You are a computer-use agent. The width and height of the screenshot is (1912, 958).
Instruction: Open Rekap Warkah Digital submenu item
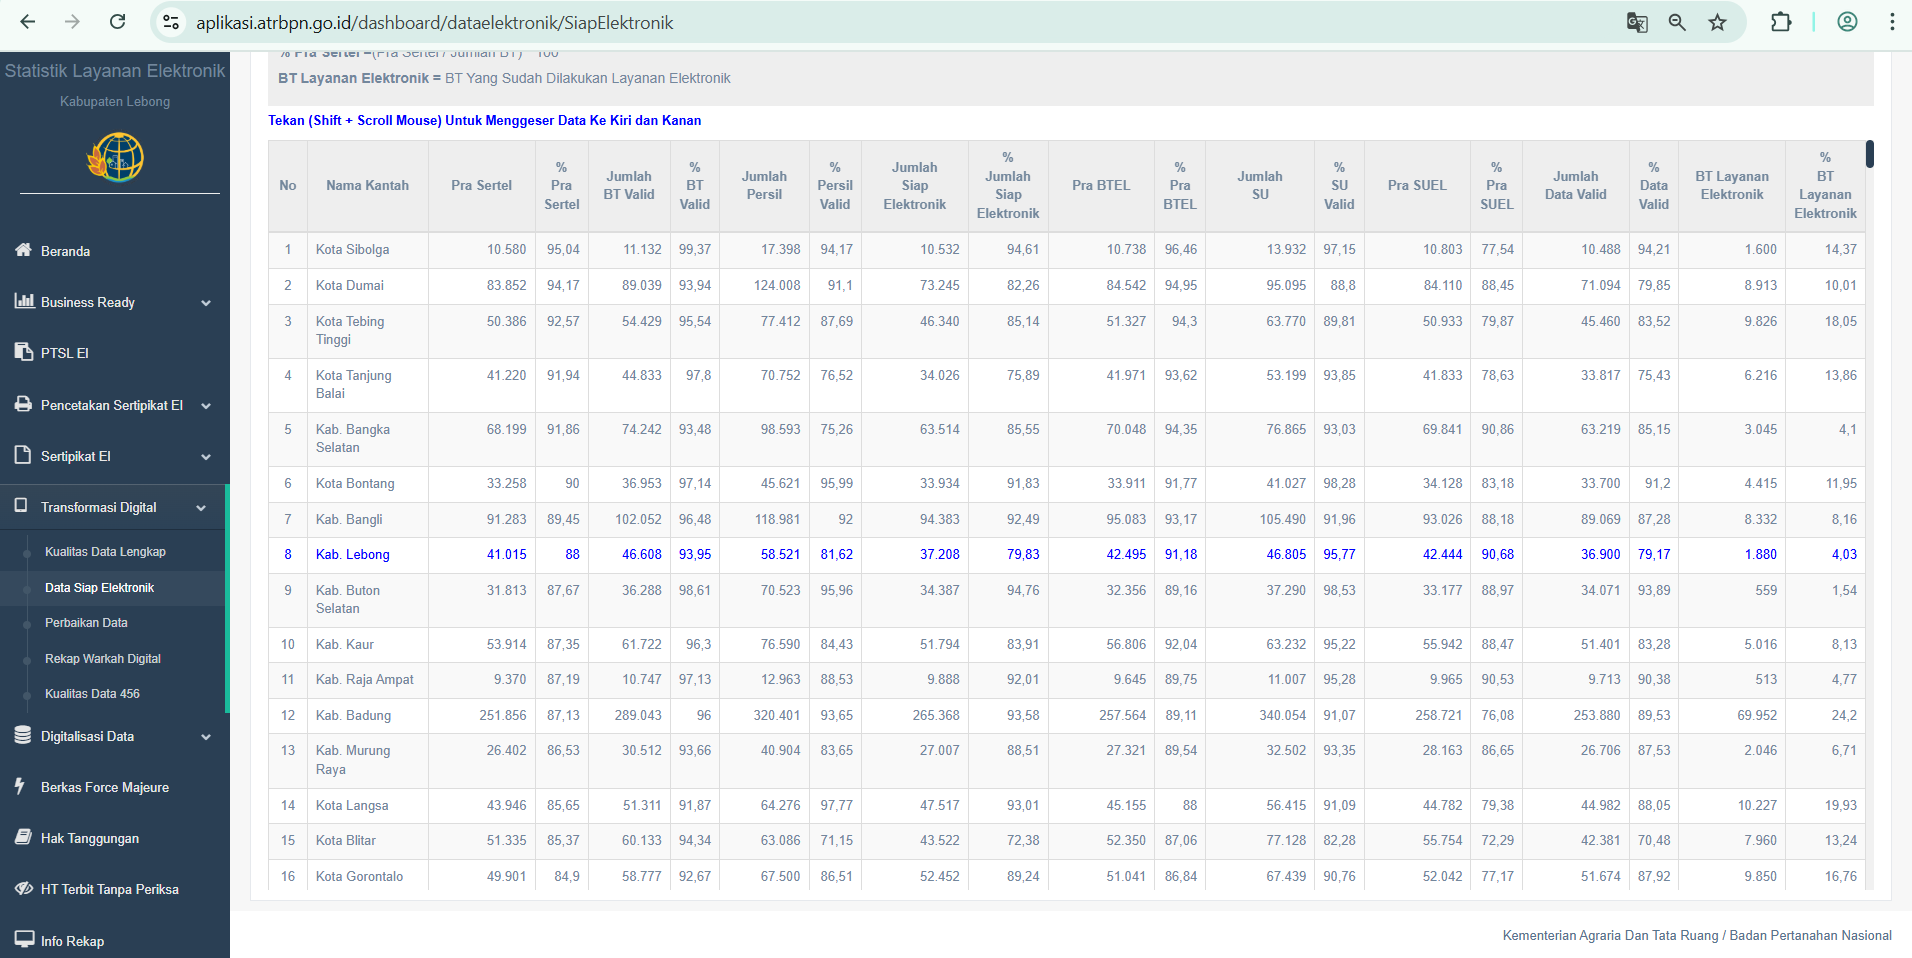tap(102, 659)
